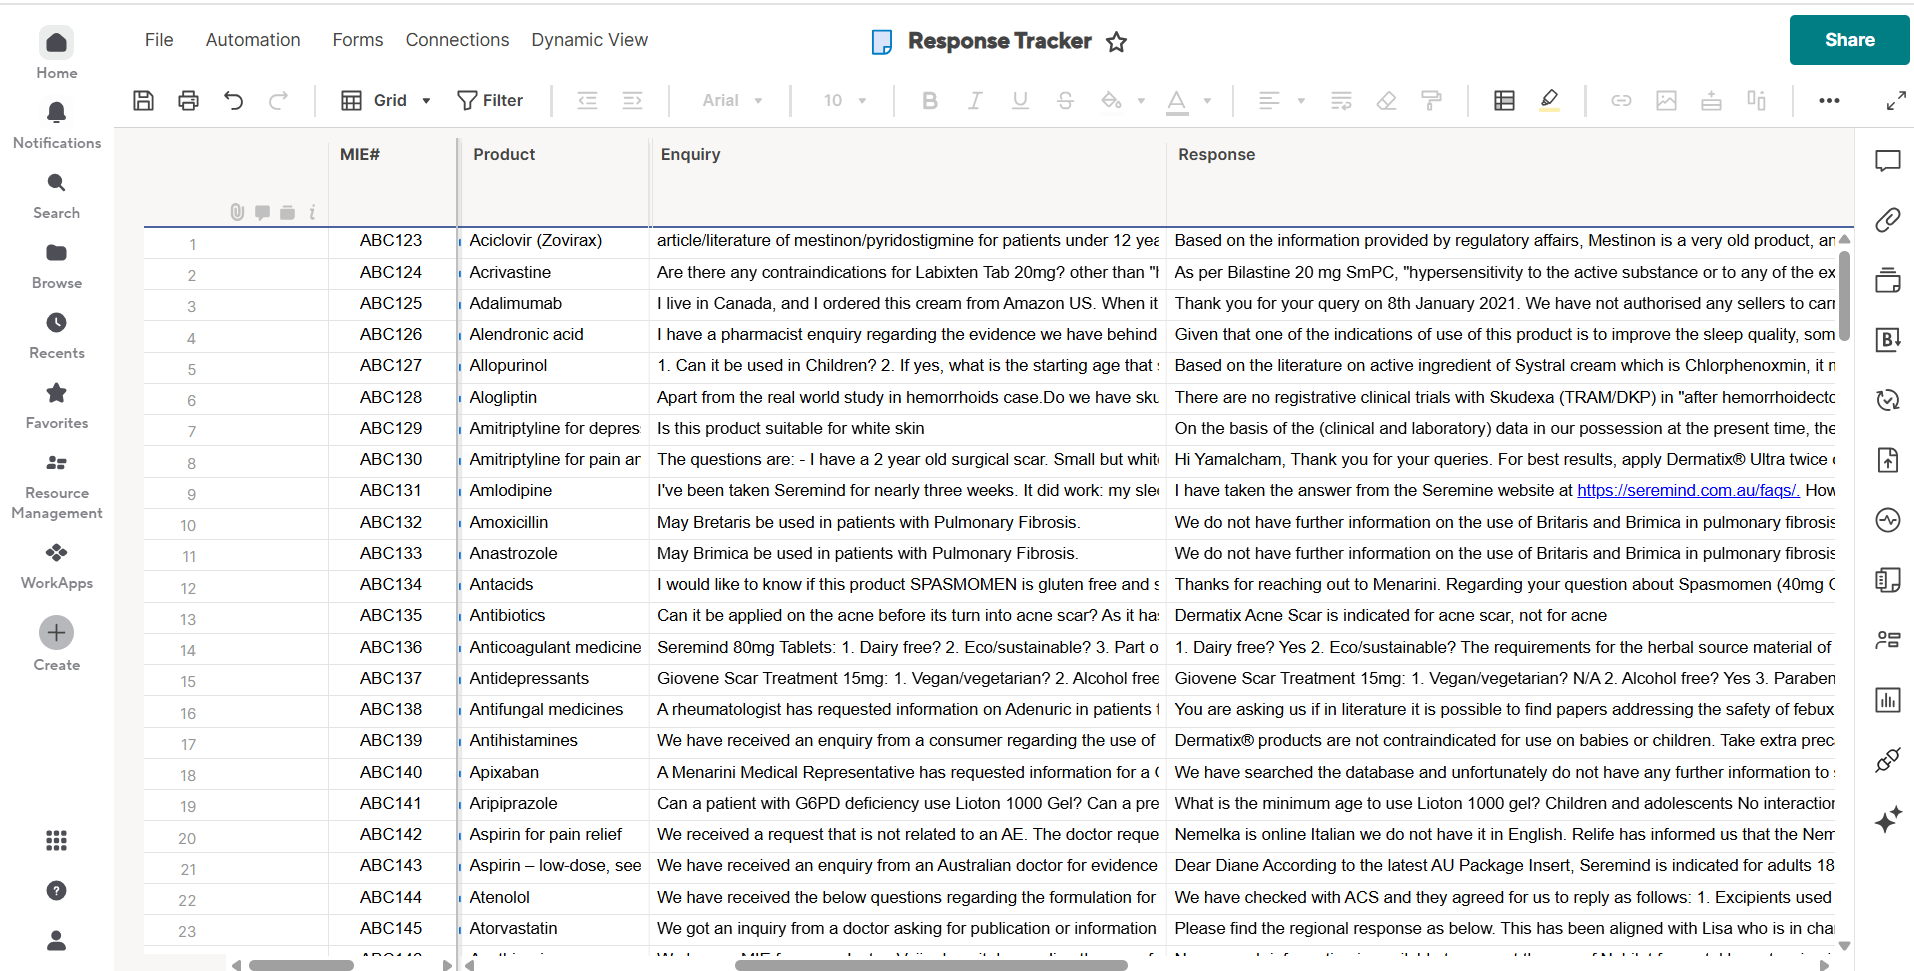
Task: Click the Save icon in toolbar
Action: coord(143,100)
